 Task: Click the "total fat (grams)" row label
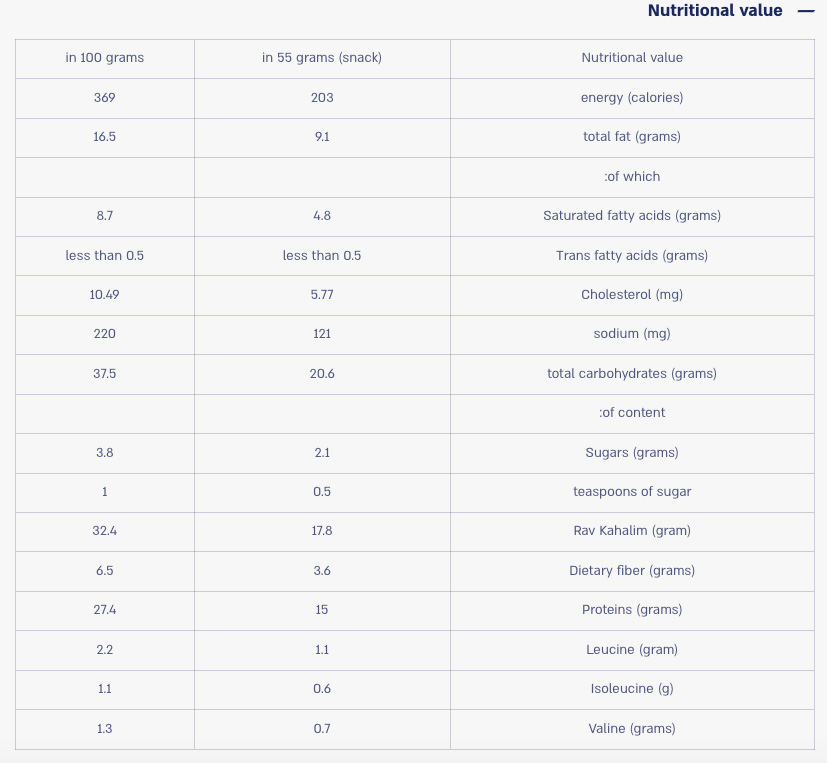click(632, 137)
